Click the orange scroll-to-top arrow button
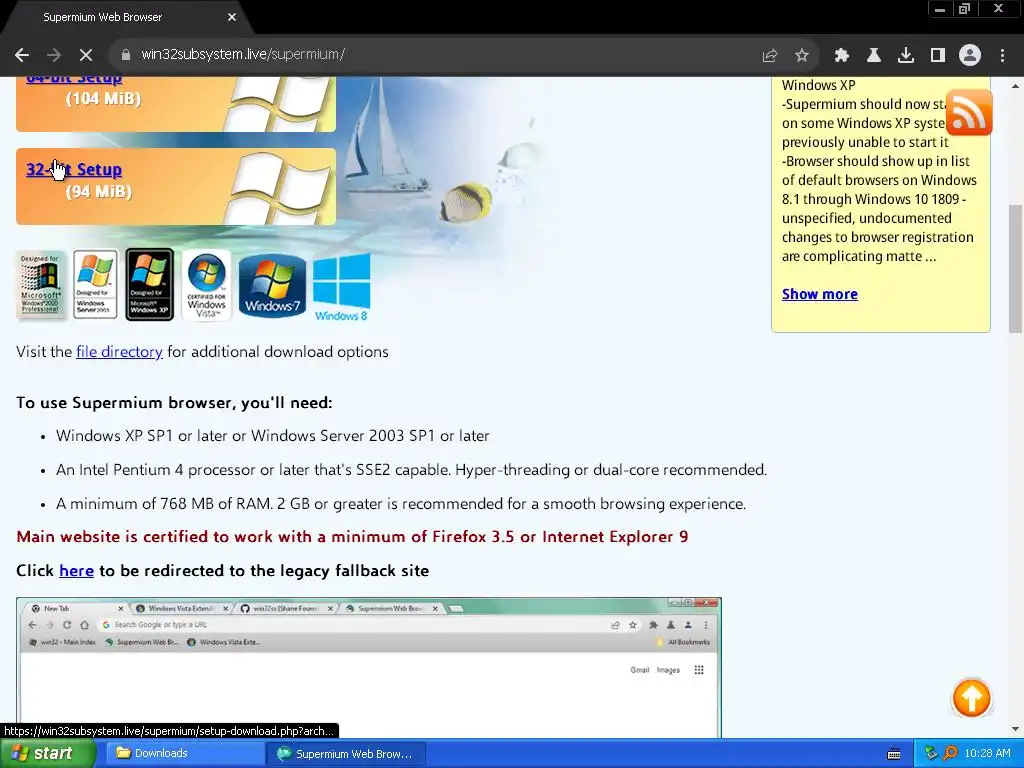The height and width of the screenshot is (768, 1024). (971, 698)
